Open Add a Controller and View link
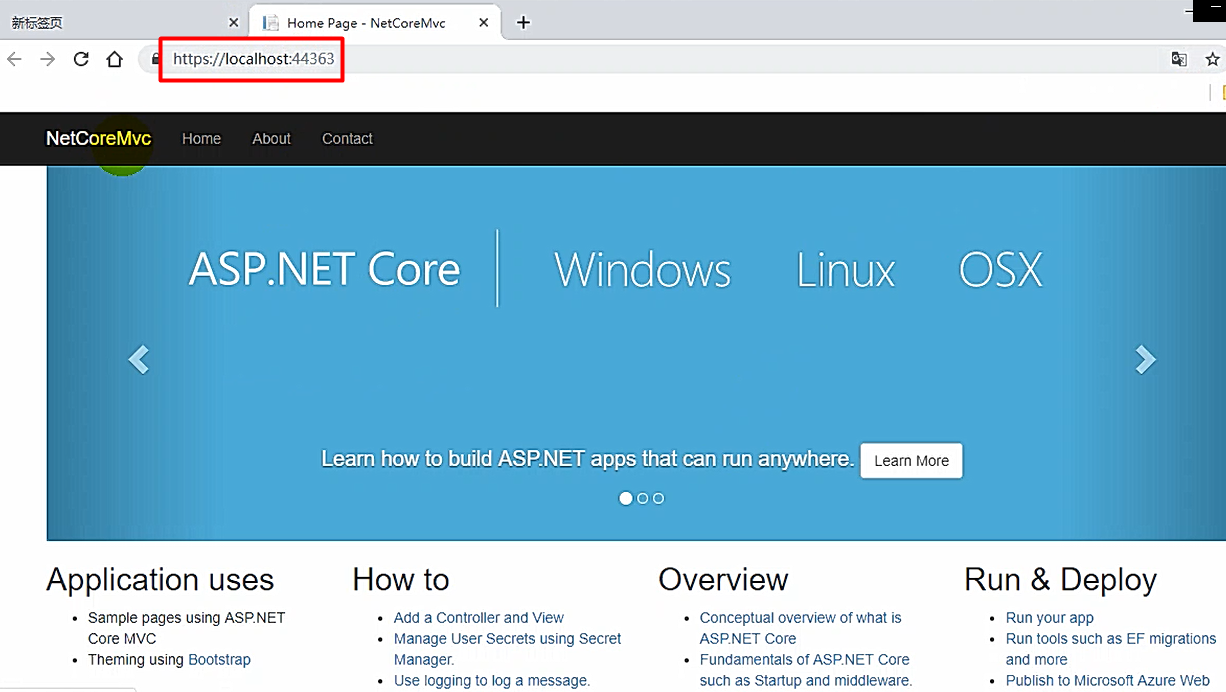The image size is (1226, 692). [x=479, y=618]
